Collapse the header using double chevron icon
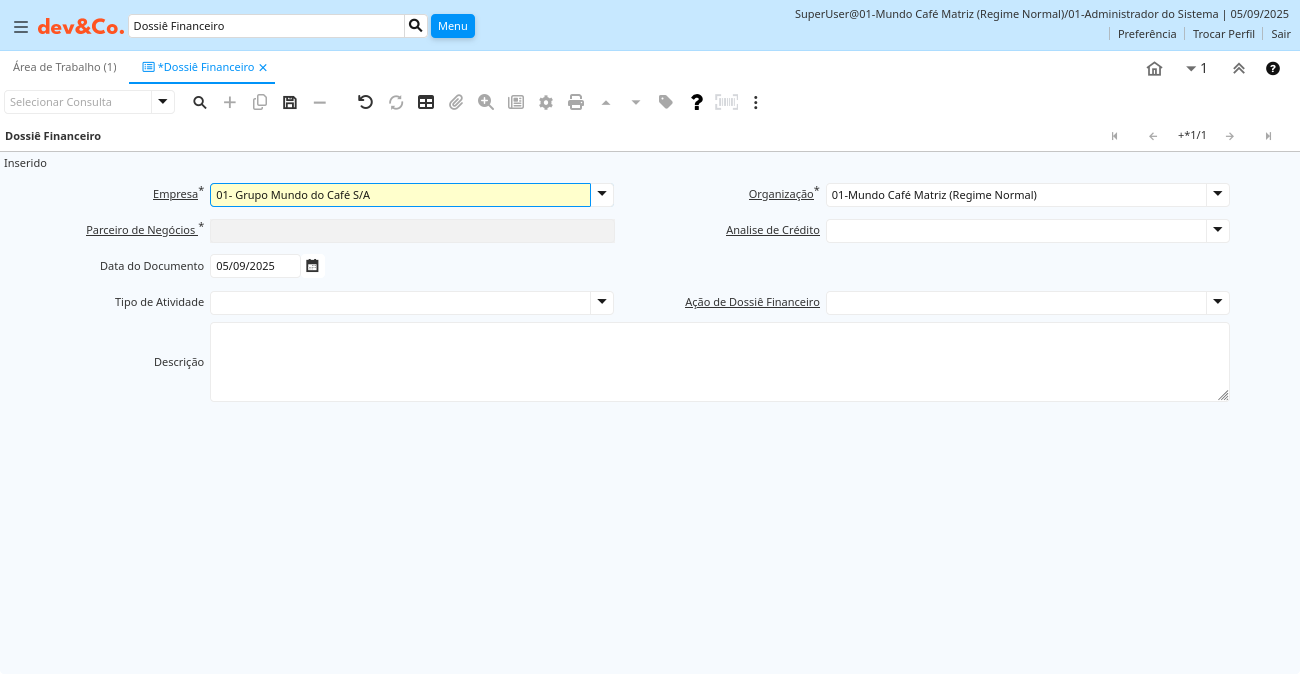 (1238, 69)
